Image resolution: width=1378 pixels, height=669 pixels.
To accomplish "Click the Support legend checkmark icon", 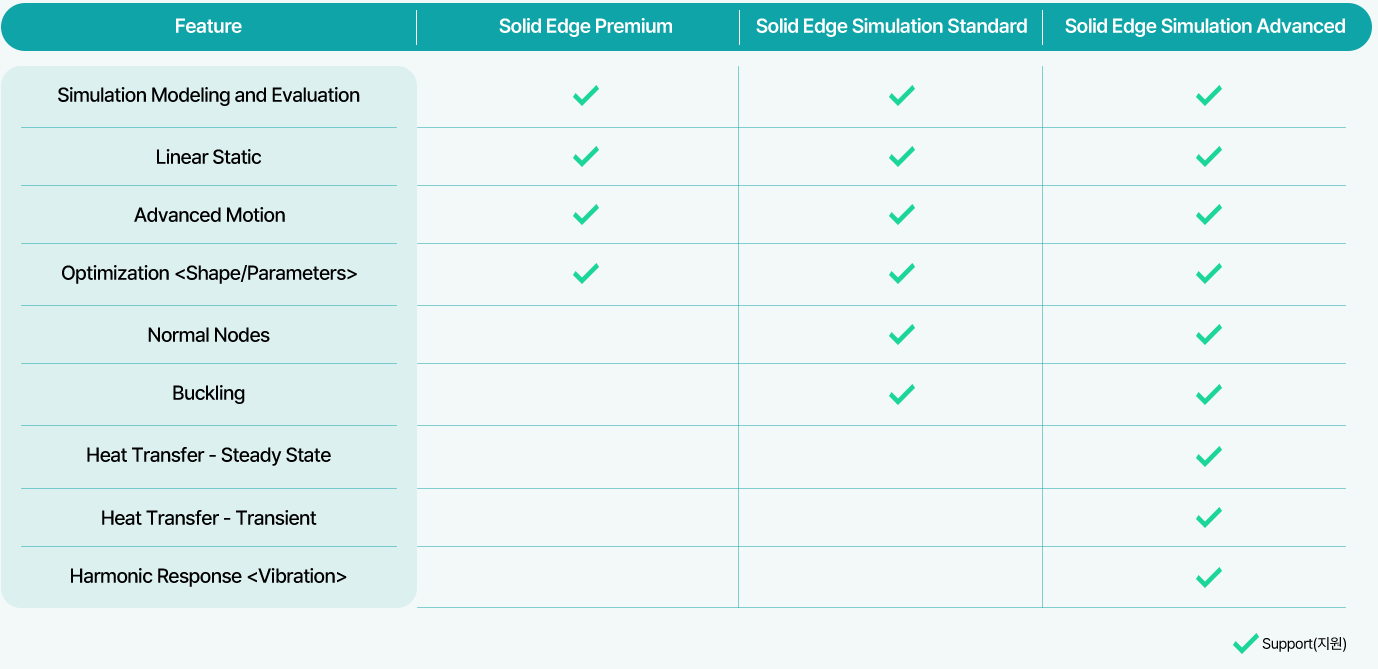I will [x=1246, y=643].
